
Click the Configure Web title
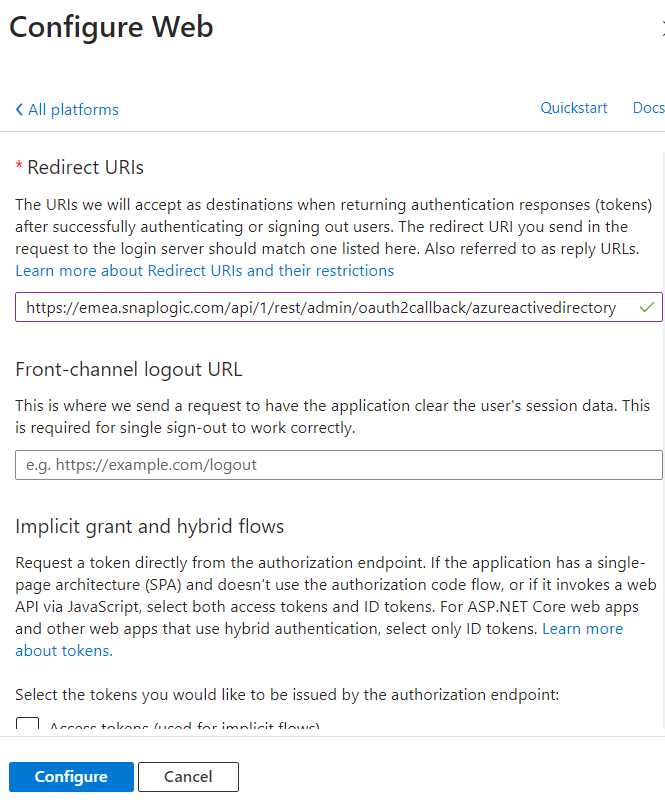[111, 27]
